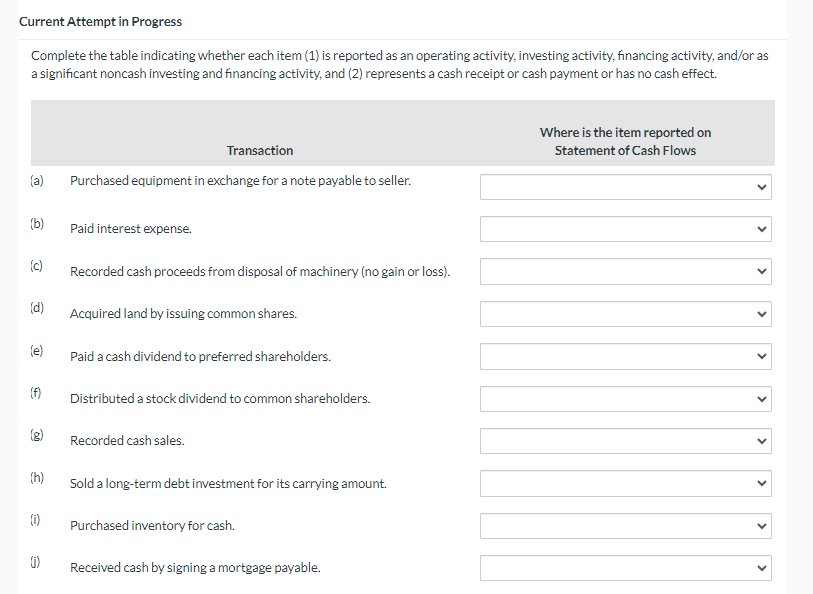Viewport: 813px width, 594px height.
Task: Expand the dropdown for mortgage payable item (j)
Action: point(625,567)
